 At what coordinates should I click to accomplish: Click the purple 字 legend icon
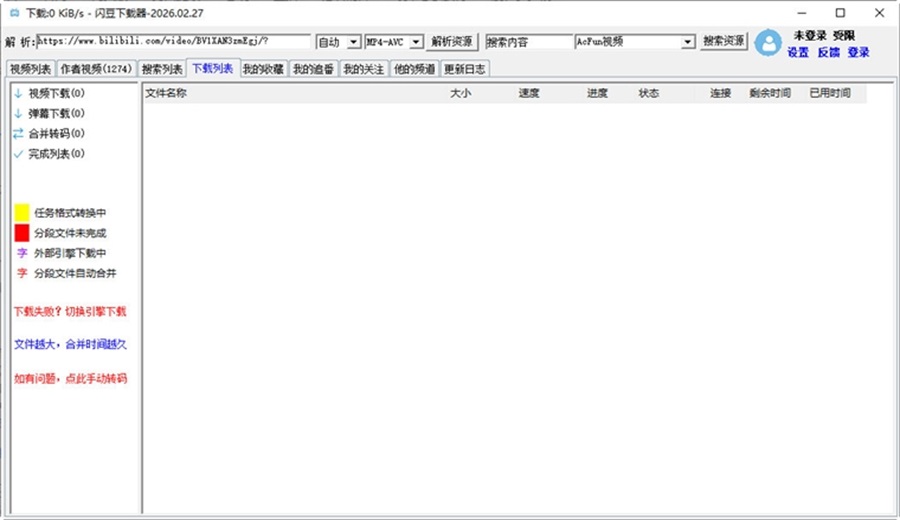click(x=22, y=253)
